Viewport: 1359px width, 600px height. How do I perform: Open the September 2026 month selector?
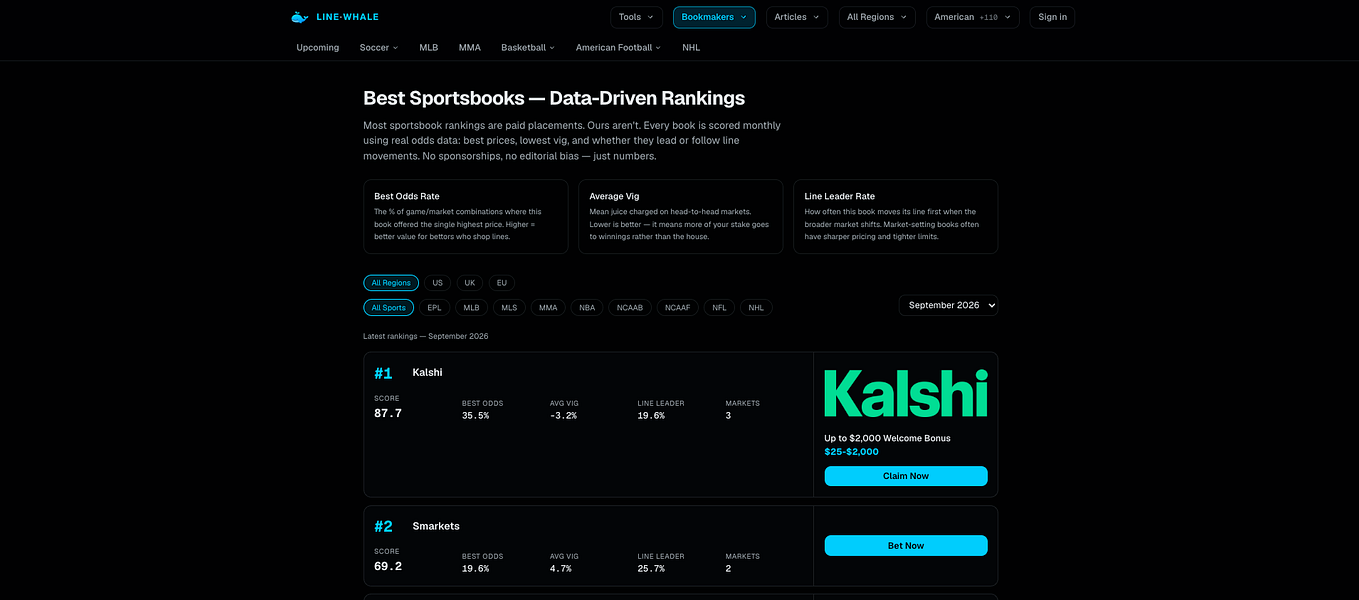point(948,305)
